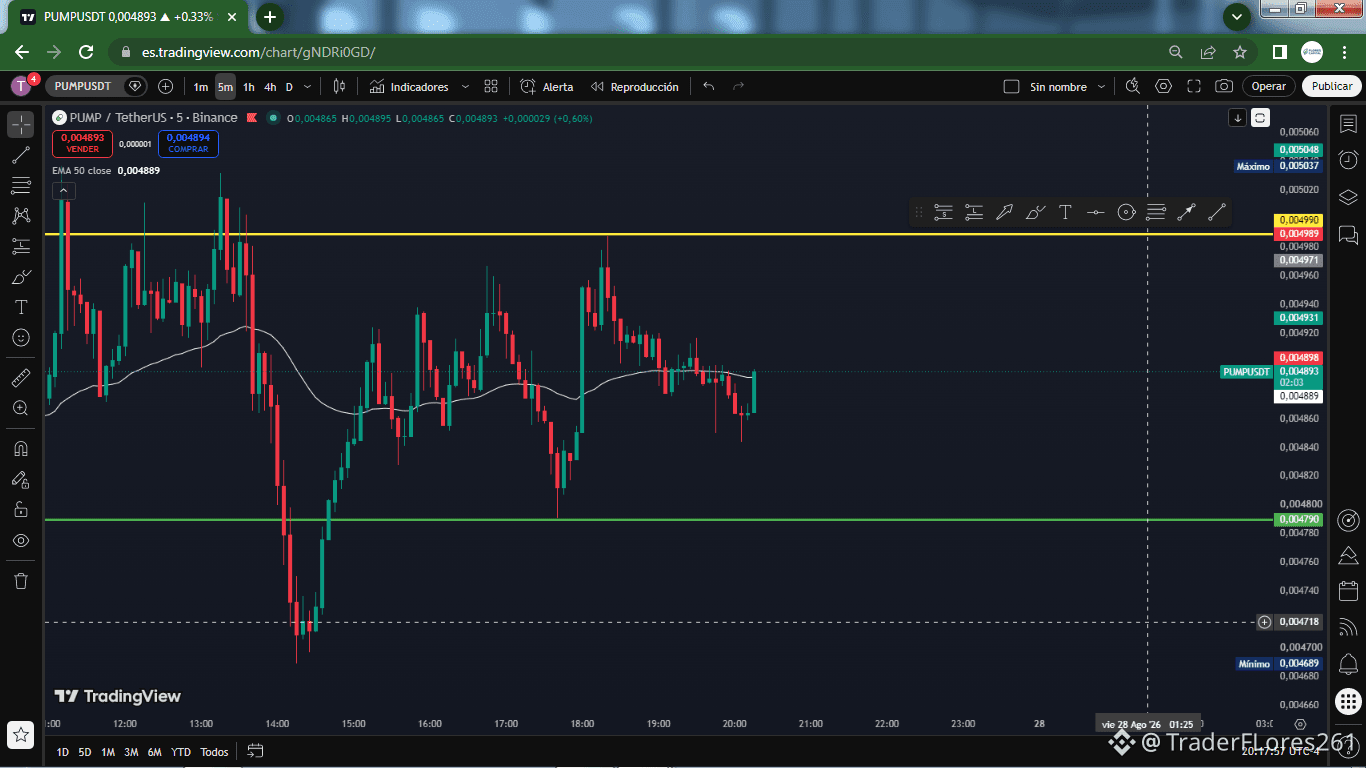Select the PUMPUSDT browser tab
Screen dimensions: 1366x768
point(128,17)
